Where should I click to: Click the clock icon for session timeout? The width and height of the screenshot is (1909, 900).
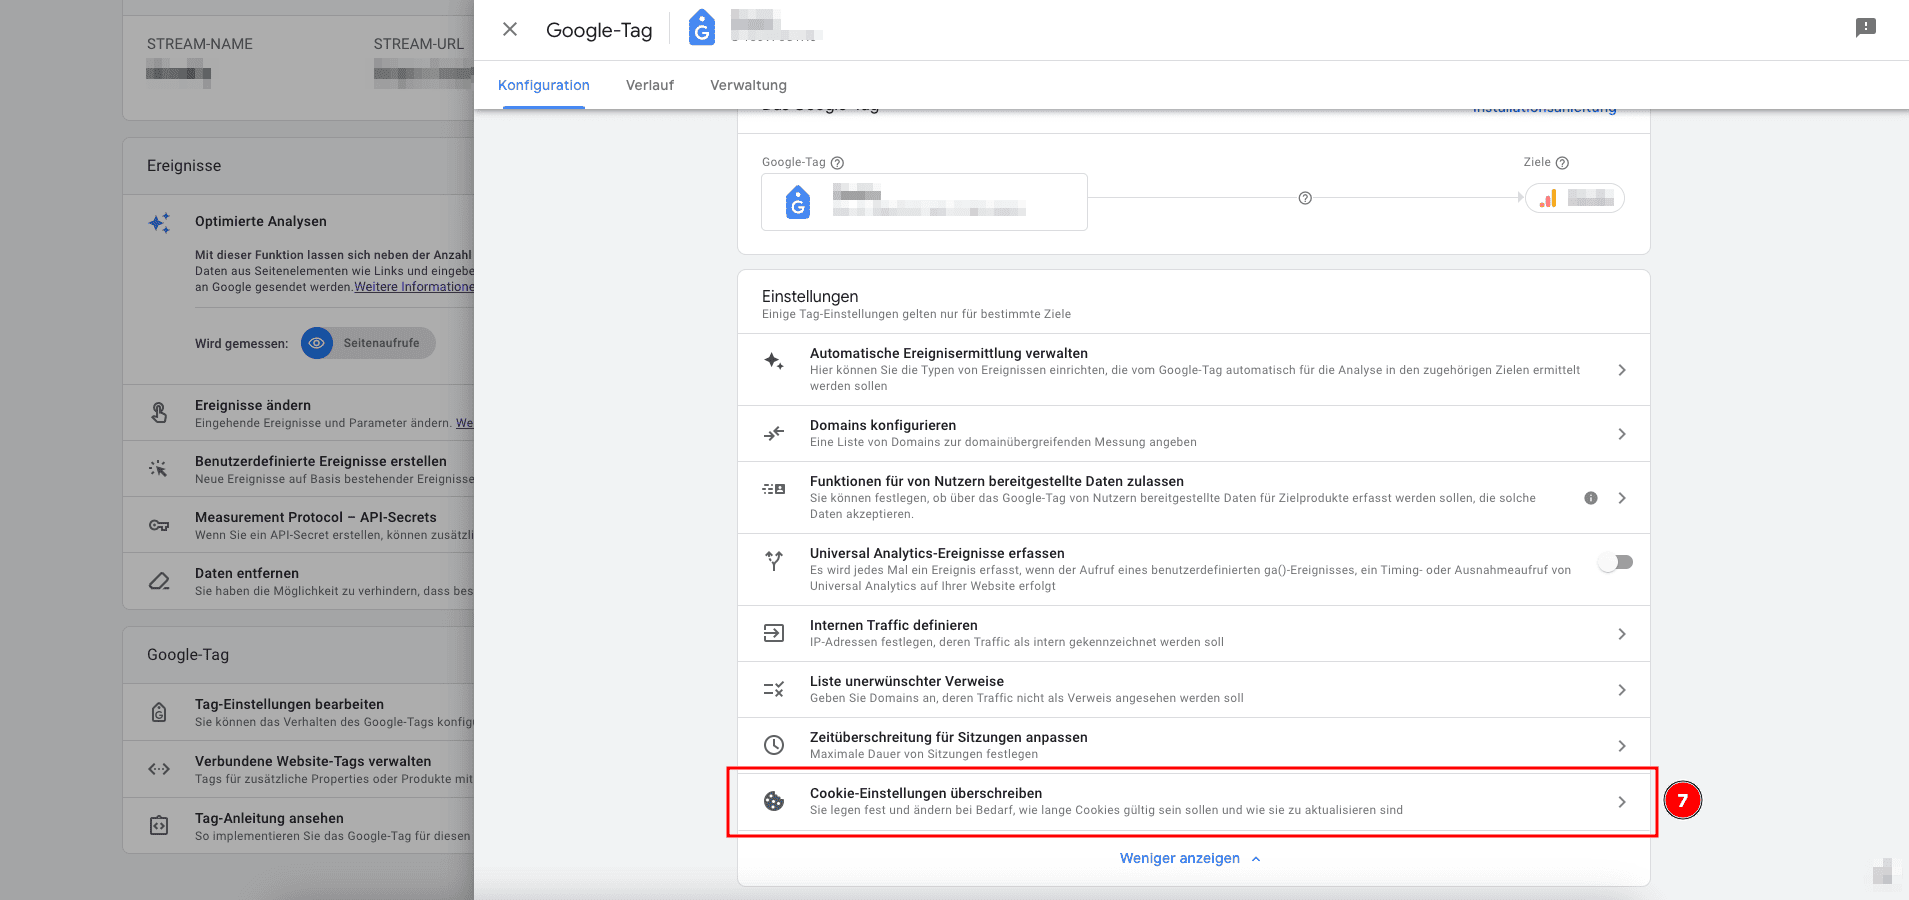point(774,745)
